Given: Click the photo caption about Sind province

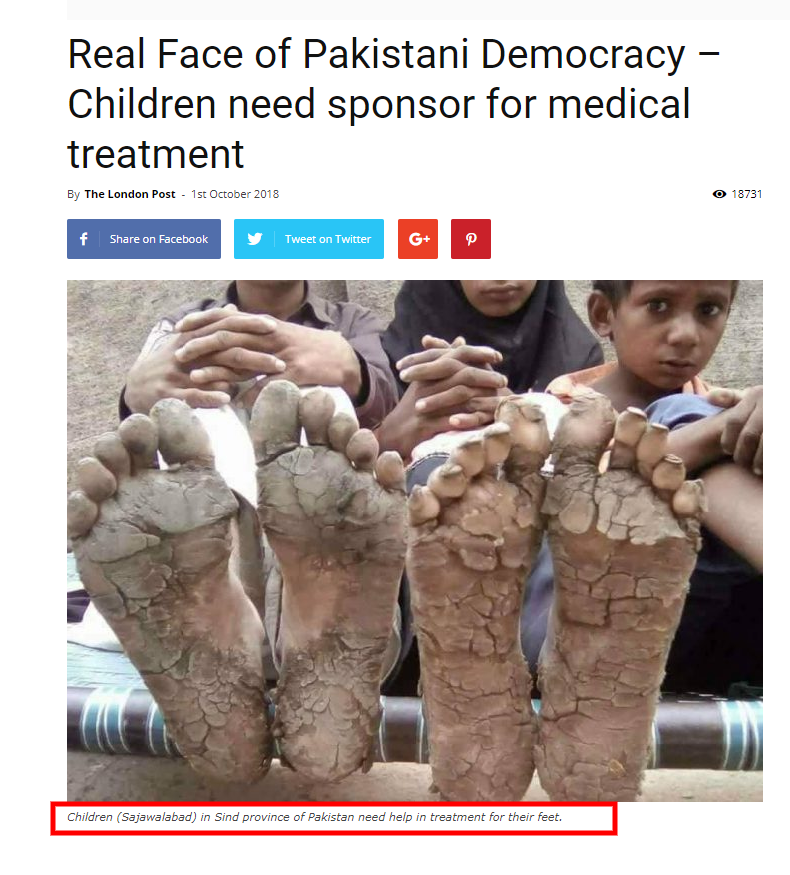Looking at the screenshot, I should click(314, 817).
